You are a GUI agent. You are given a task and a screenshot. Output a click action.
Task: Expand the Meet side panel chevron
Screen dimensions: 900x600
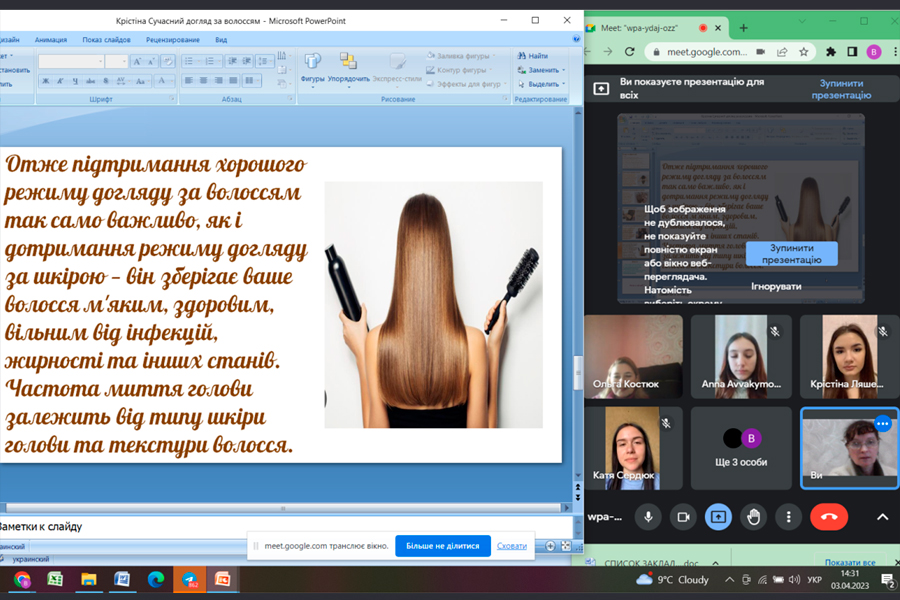point(882,517)
